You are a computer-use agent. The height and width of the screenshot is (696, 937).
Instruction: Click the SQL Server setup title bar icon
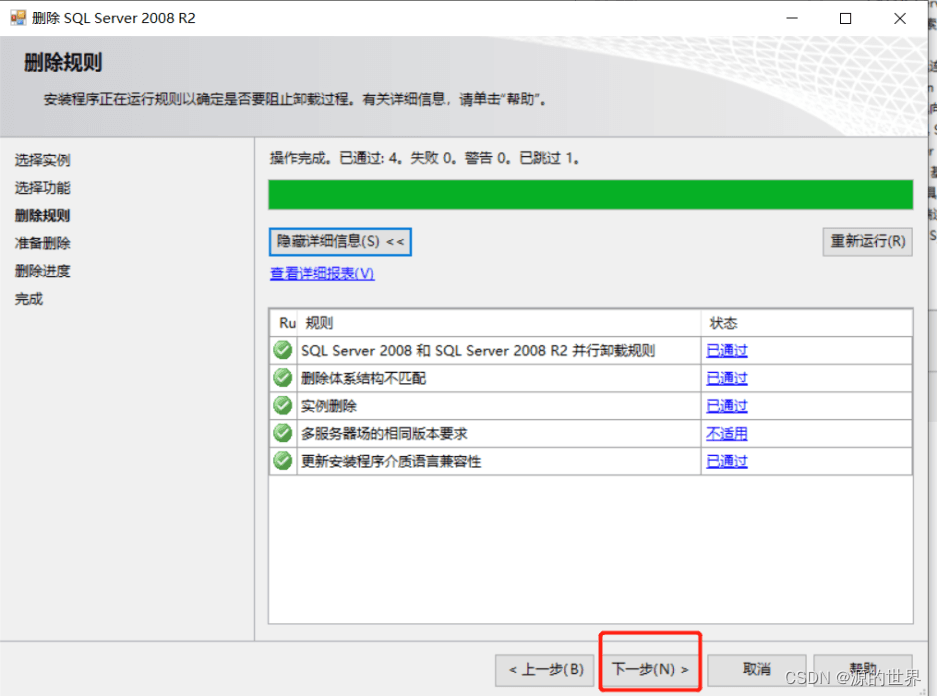point(18,18)
